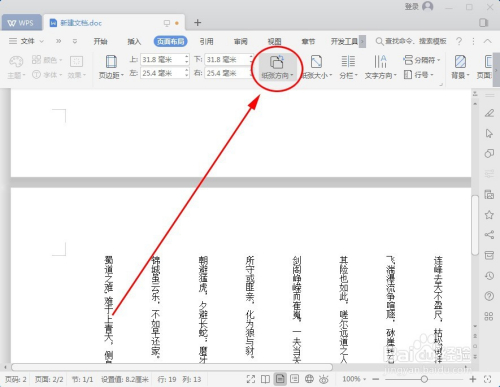Click the search commands box
500x387 pixels.
[411, 41]
